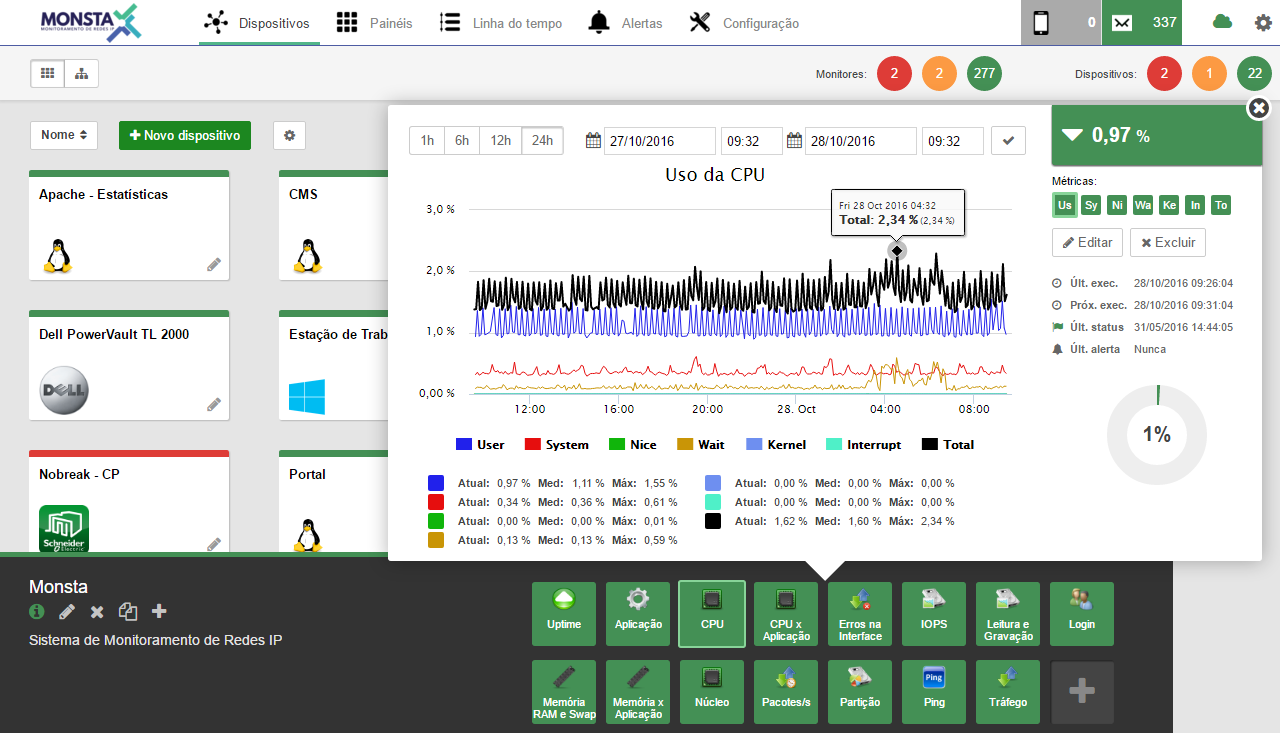1280x733 pixels.
Task: Open the Tráfego monitor tile
Action: pyautogui.click(x=1008, y=692)
